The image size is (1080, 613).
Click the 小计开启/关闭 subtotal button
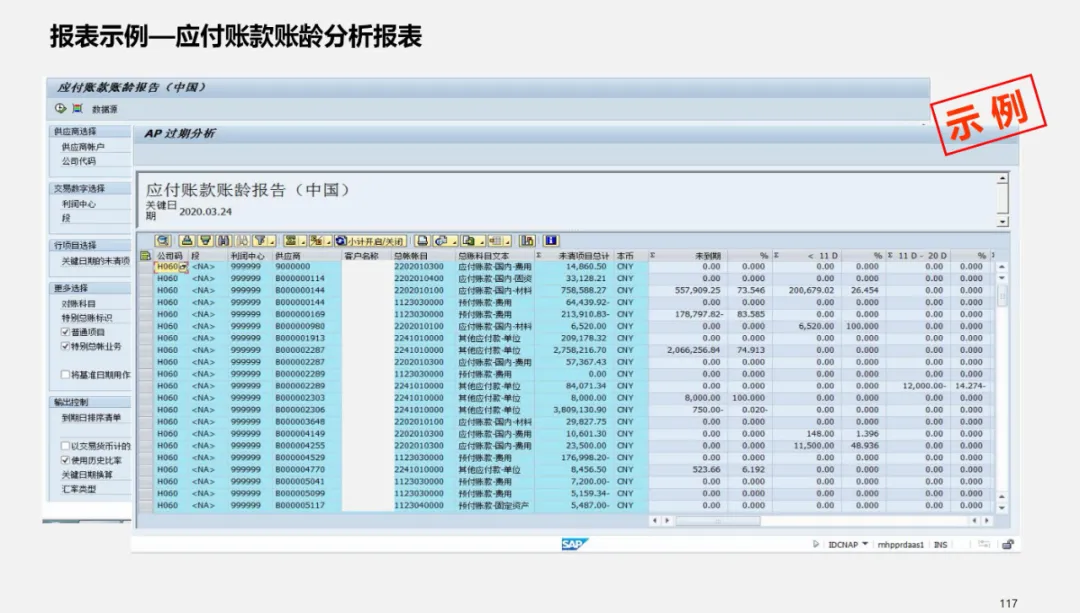click(x=371, y=241)
